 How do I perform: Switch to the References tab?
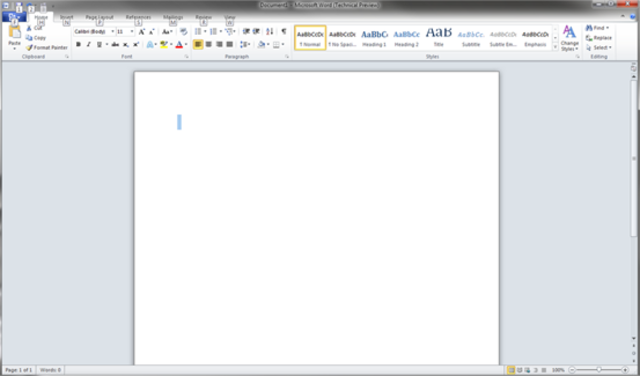coord(138,17)
